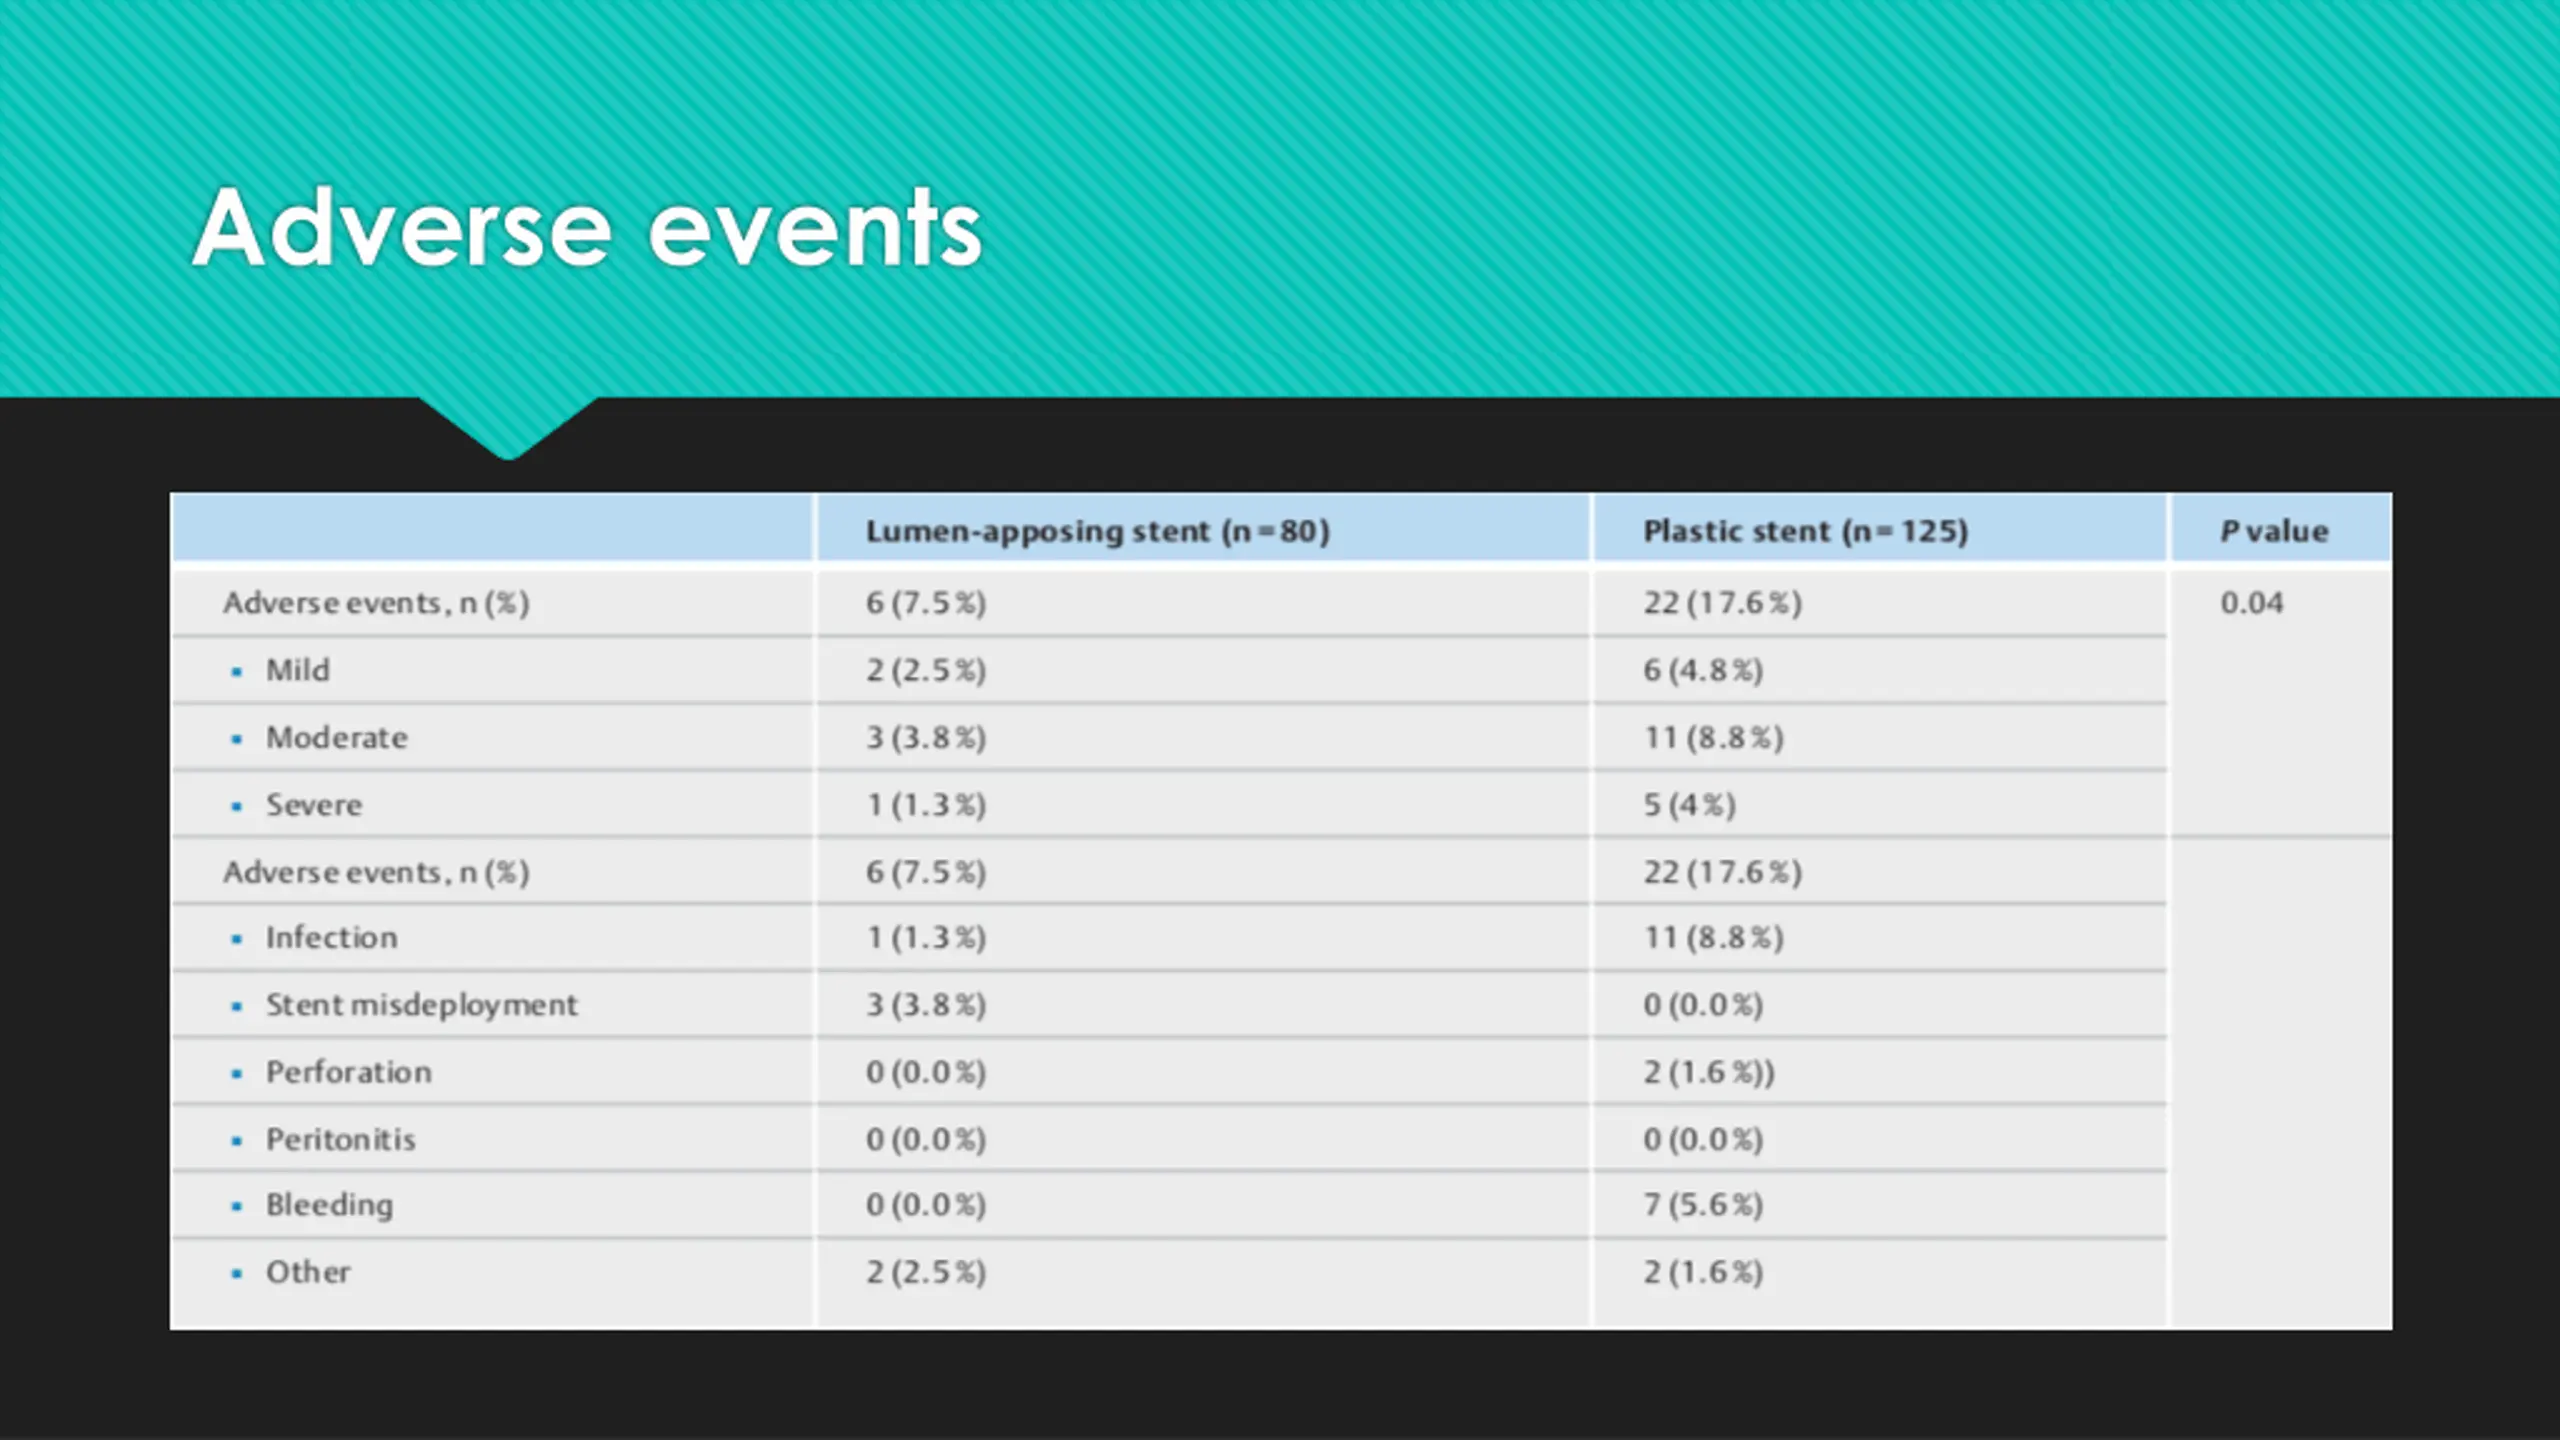Click the 'Peritonitis' row label
Viewport: 2560px width, 1440px height.
point(341,1139)
